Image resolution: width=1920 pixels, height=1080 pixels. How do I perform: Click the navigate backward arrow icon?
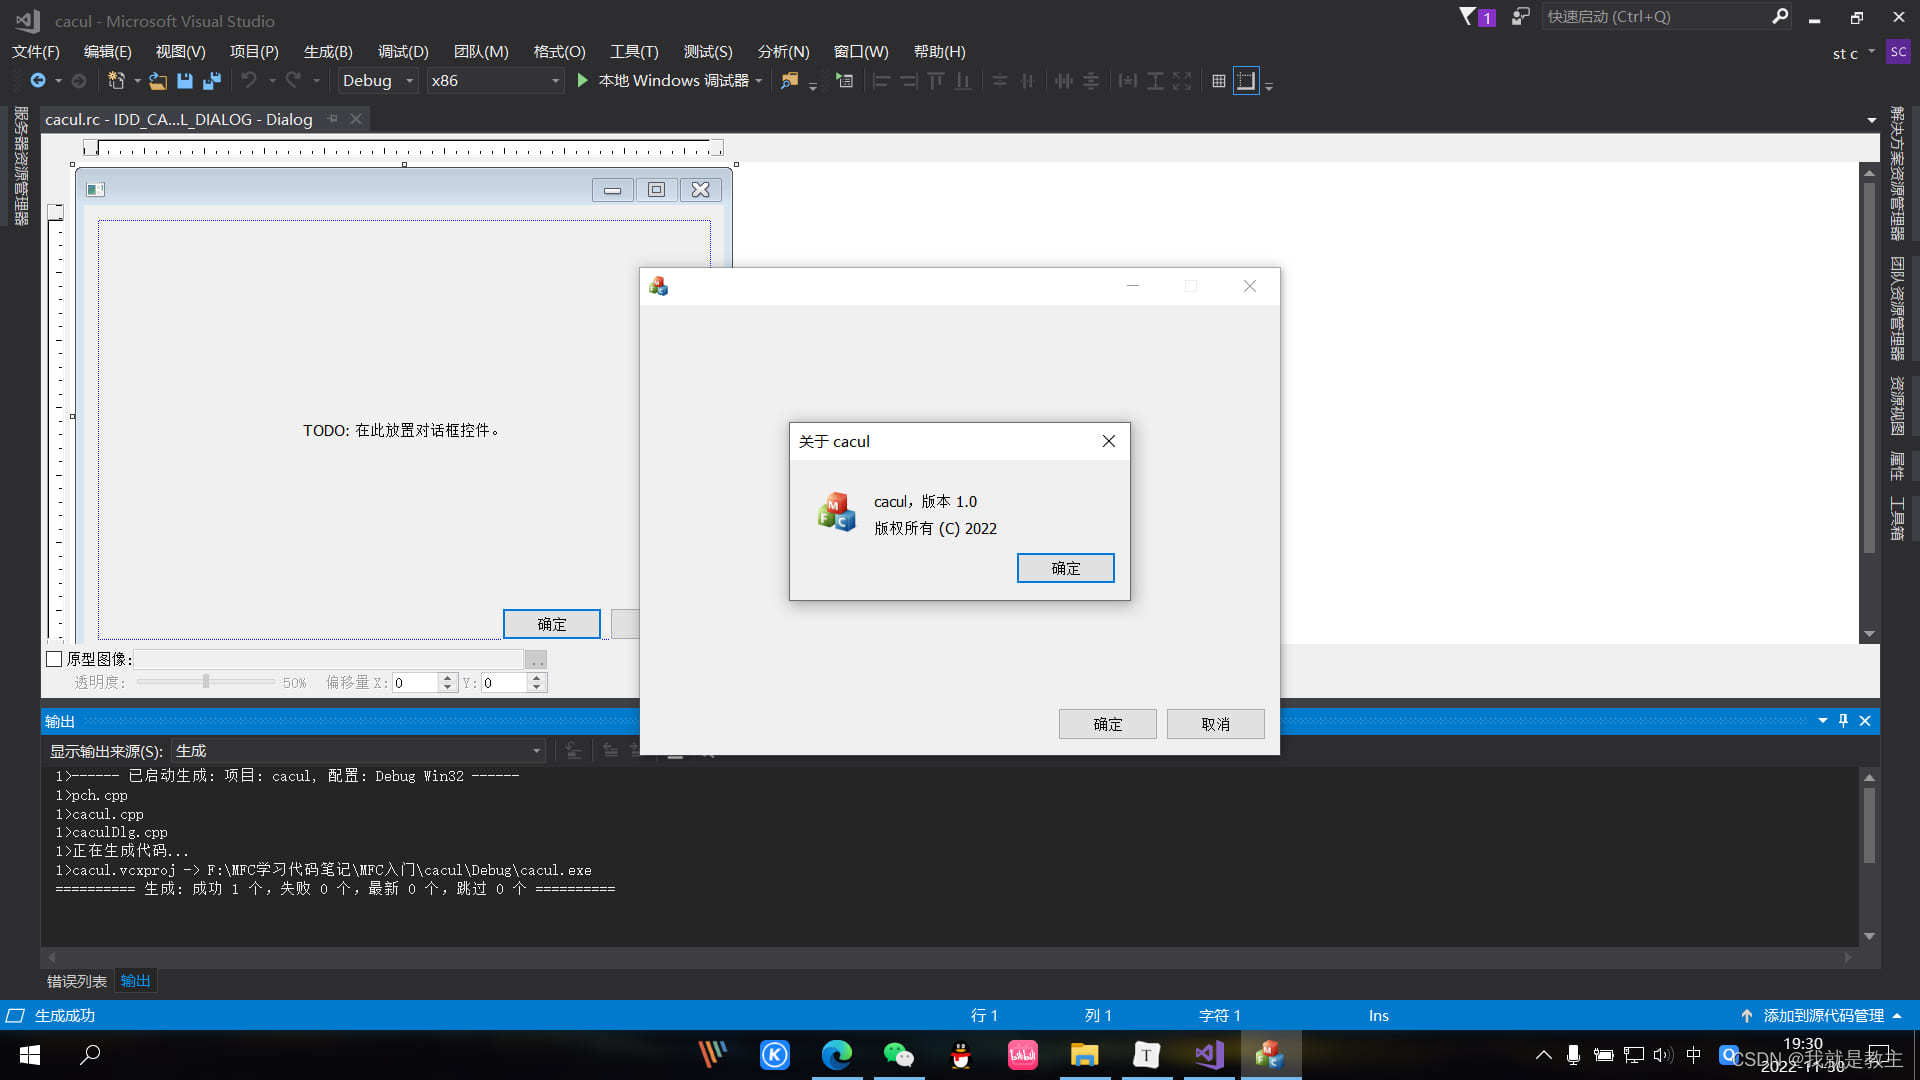tap(38, 81)
